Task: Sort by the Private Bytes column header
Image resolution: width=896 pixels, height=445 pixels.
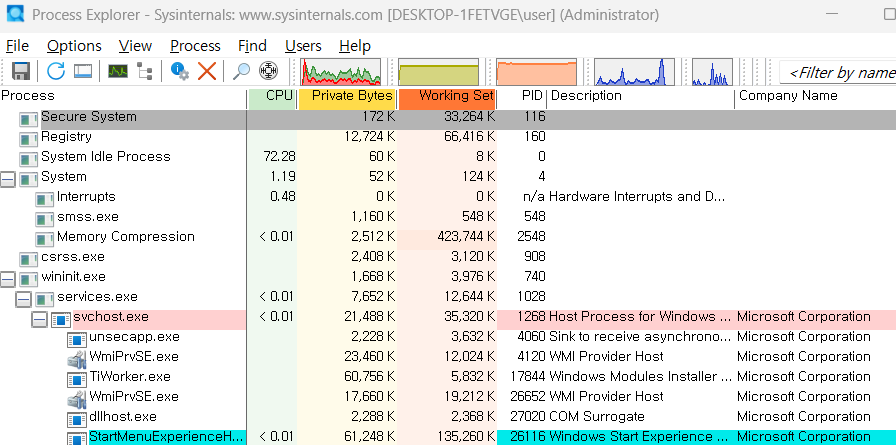Action: [347, 96]
